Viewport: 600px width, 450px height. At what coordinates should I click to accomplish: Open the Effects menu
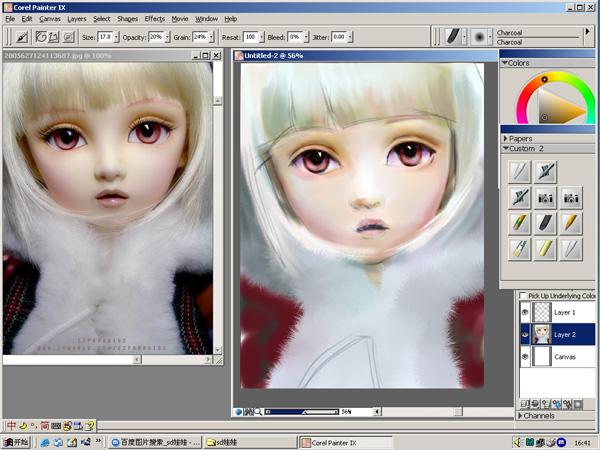(155, 19)
